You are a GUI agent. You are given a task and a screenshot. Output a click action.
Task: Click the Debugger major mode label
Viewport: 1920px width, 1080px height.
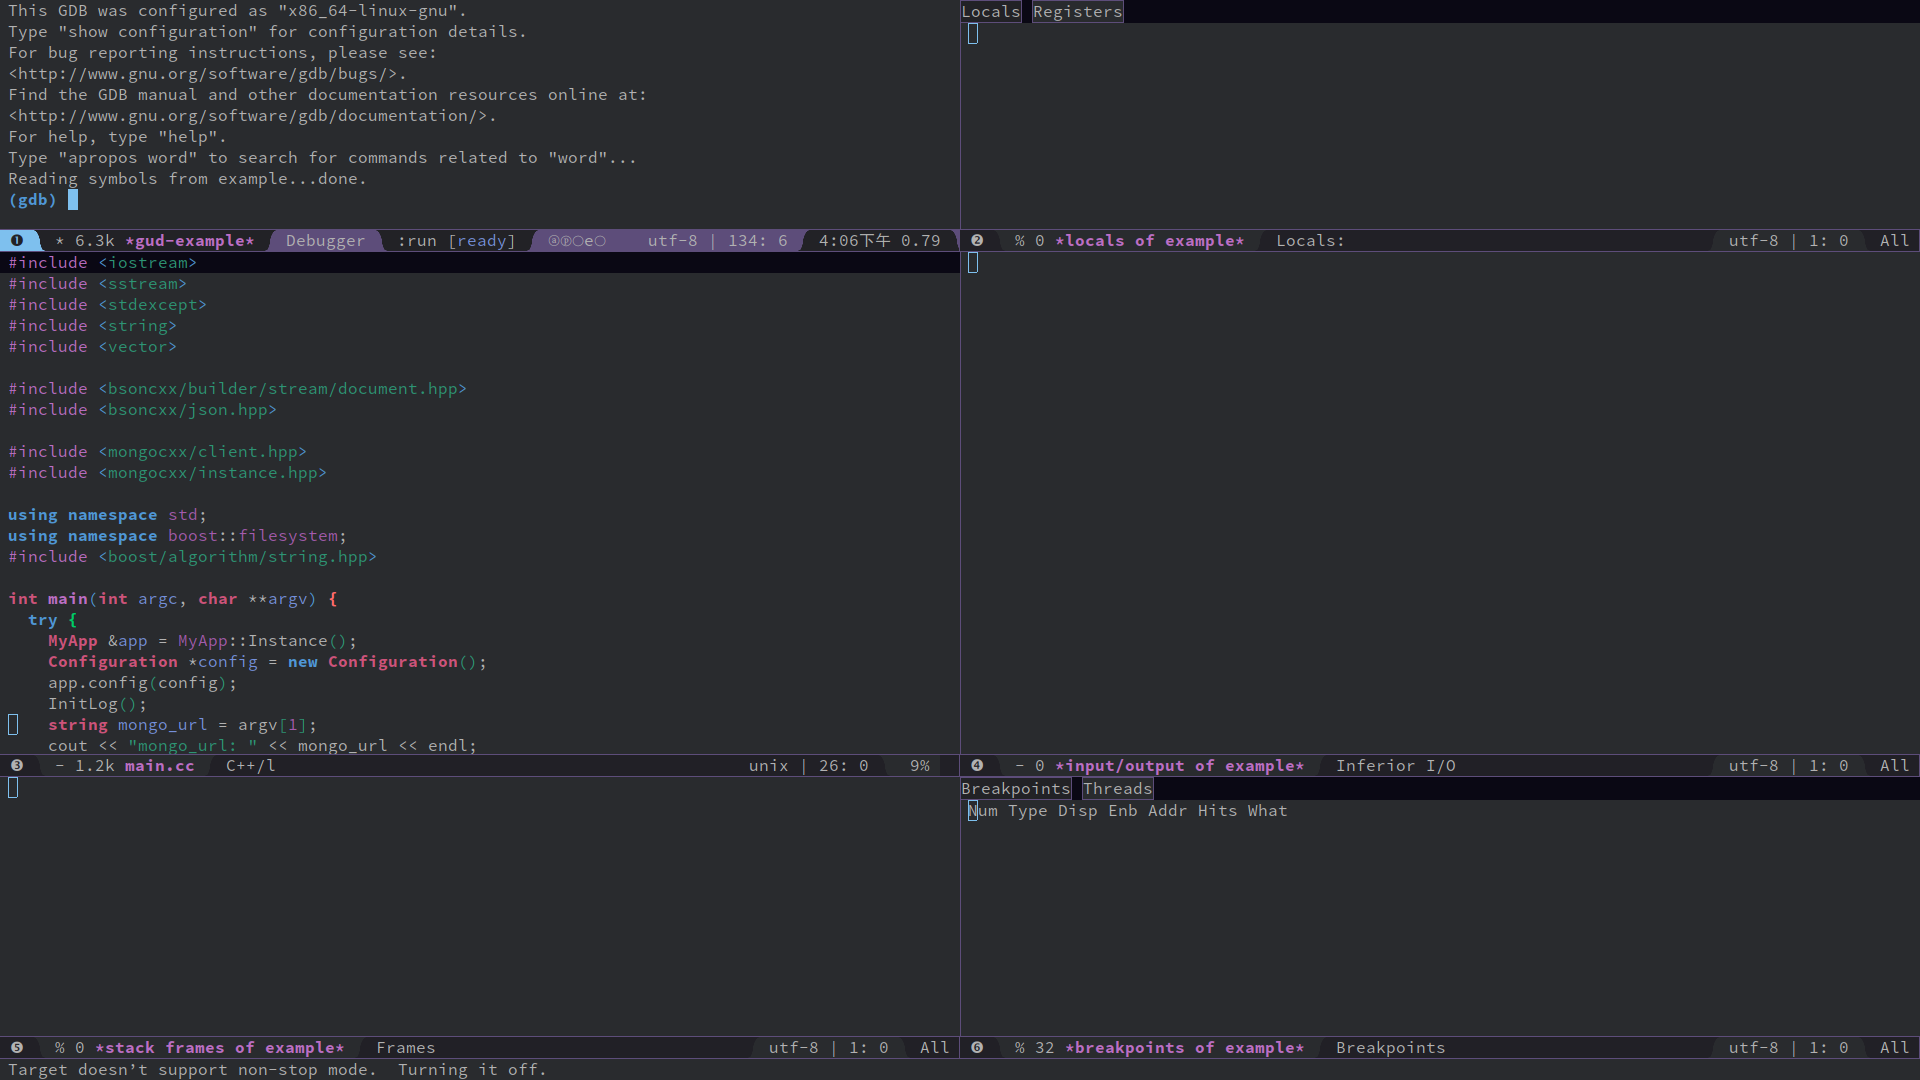(325, 241)
